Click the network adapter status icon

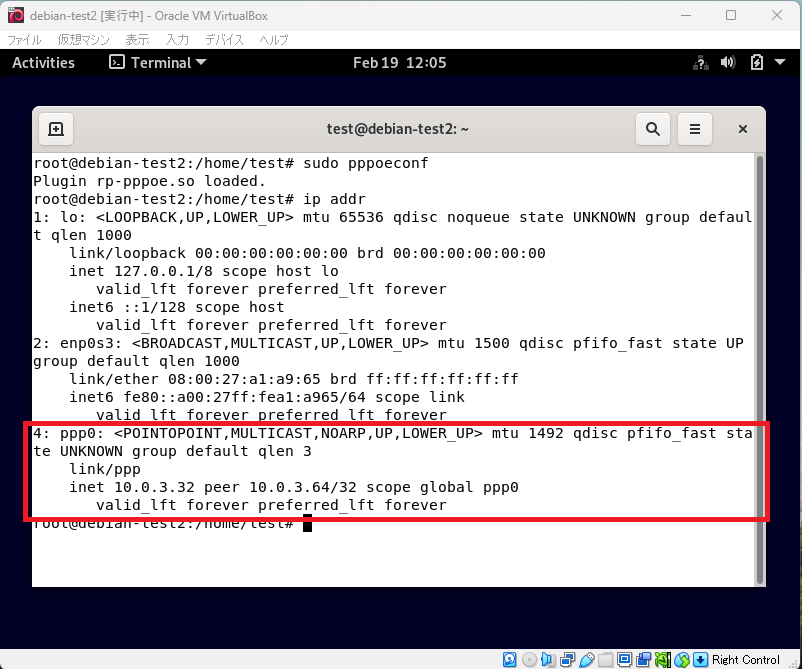point(567,660)
